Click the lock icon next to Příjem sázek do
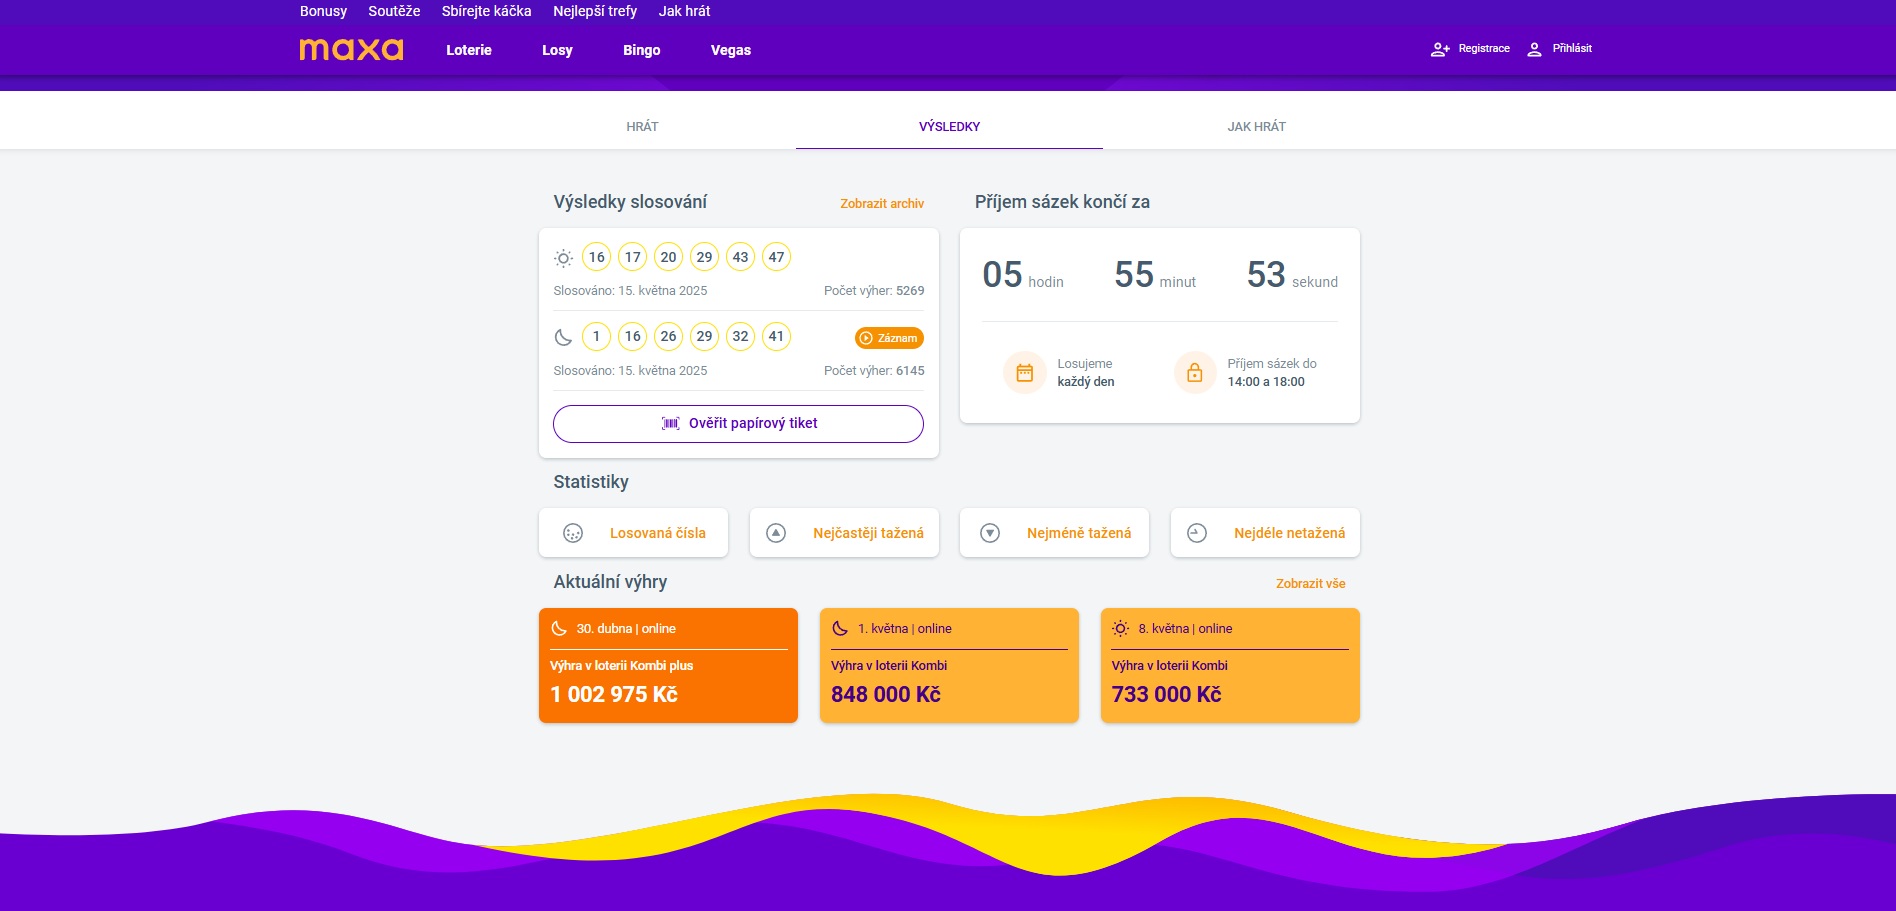This screenshot has height=911, width=1896. (x=1195, y=373)
